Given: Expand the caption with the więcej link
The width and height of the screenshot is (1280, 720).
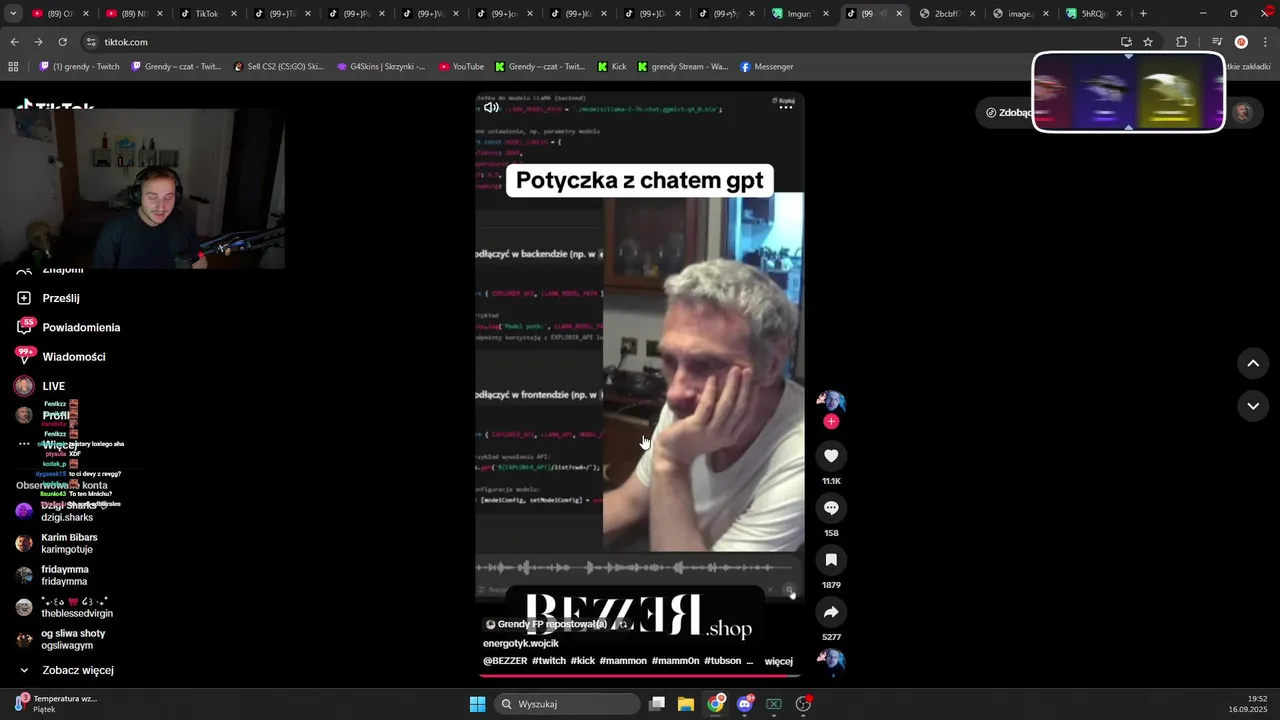Looking at the screenshot, I should pos(778,661).
